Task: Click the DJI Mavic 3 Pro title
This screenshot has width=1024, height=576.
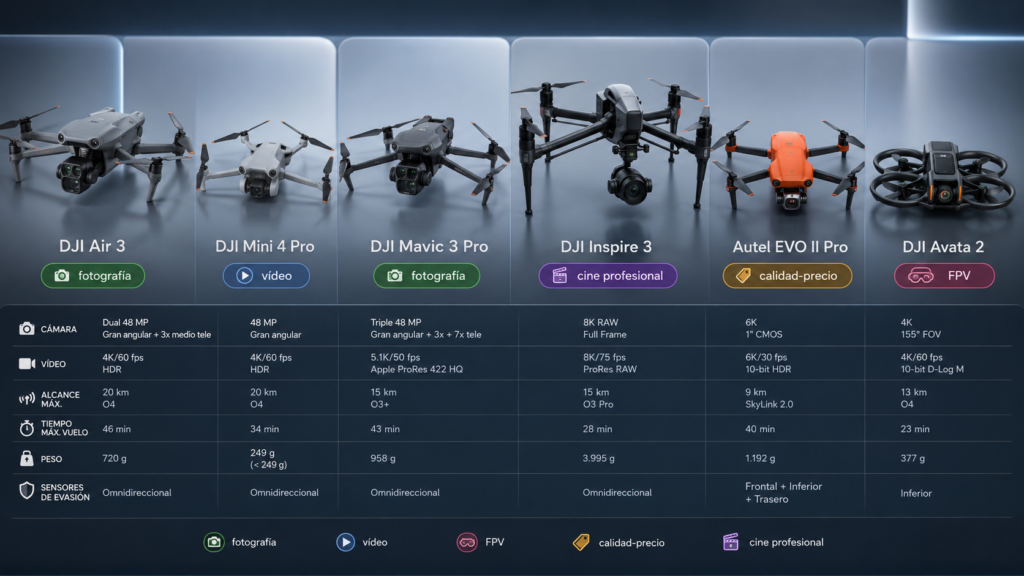Action: point(429,246)
